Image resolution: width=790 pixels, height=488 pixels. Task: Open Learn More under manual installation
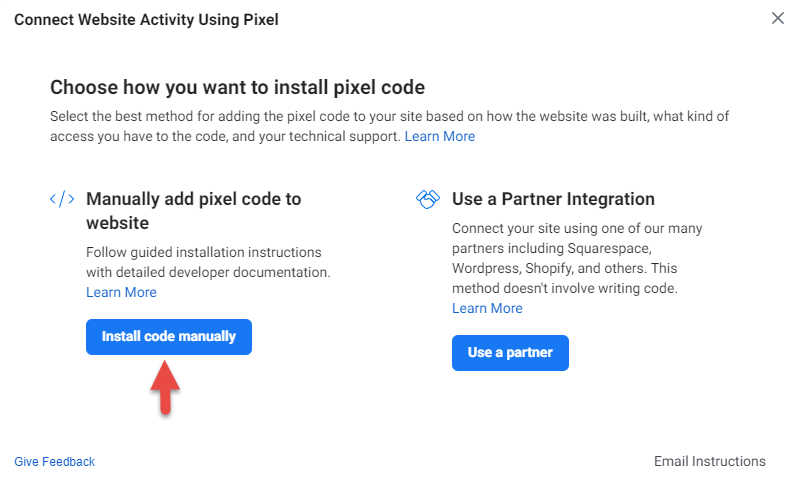click(121, 292)
